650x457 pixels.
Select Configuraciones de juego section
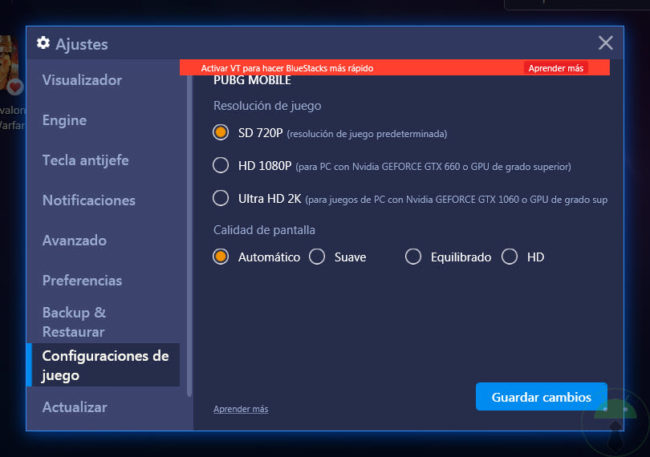coord(105,365)
